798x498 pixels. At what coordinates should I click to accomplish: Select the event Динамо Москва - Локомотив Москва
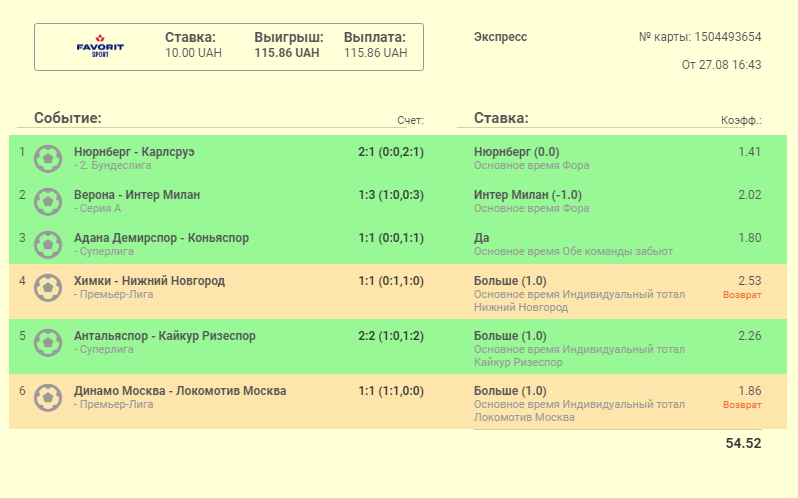click(x=180, y=391)
